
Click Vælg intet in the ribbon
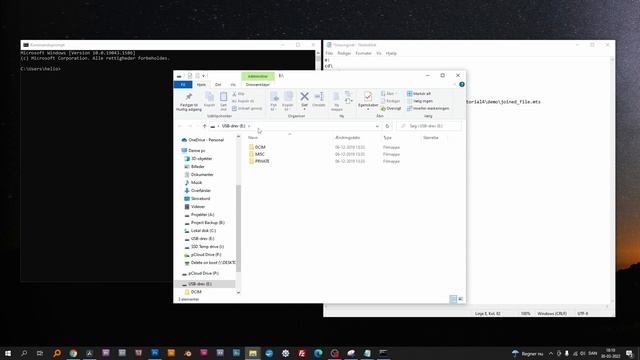coord(420,101)
